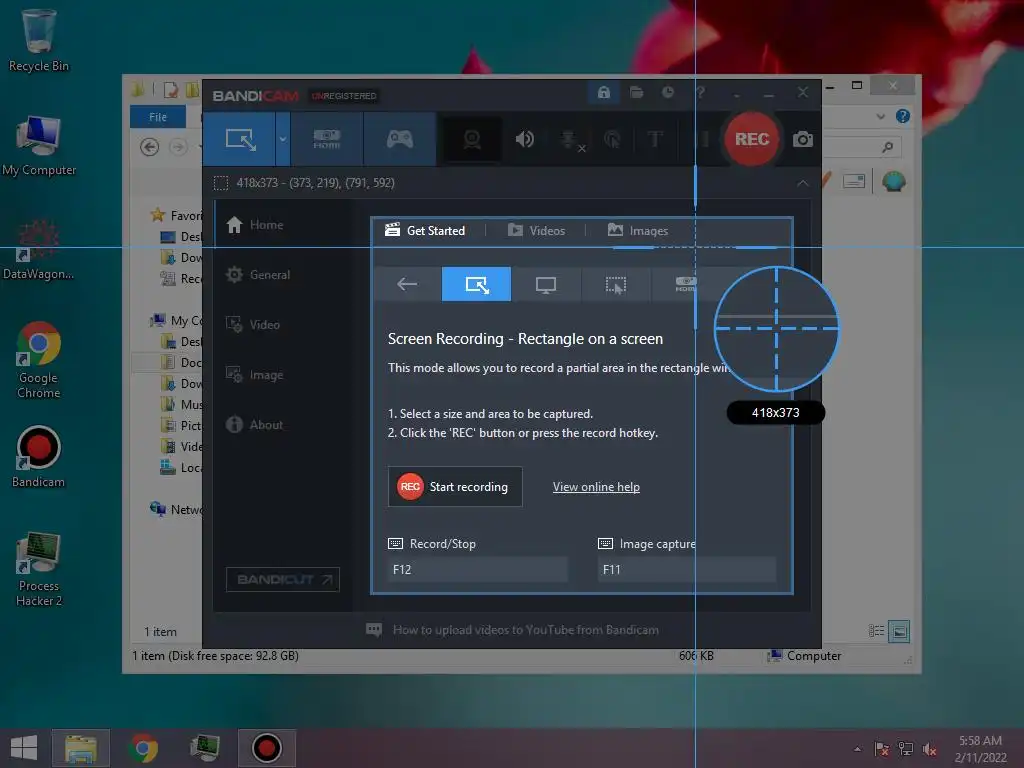Viewport: 1024px width, 768px height.
Task: Switch to the Images tab
Action: [638, 231]
